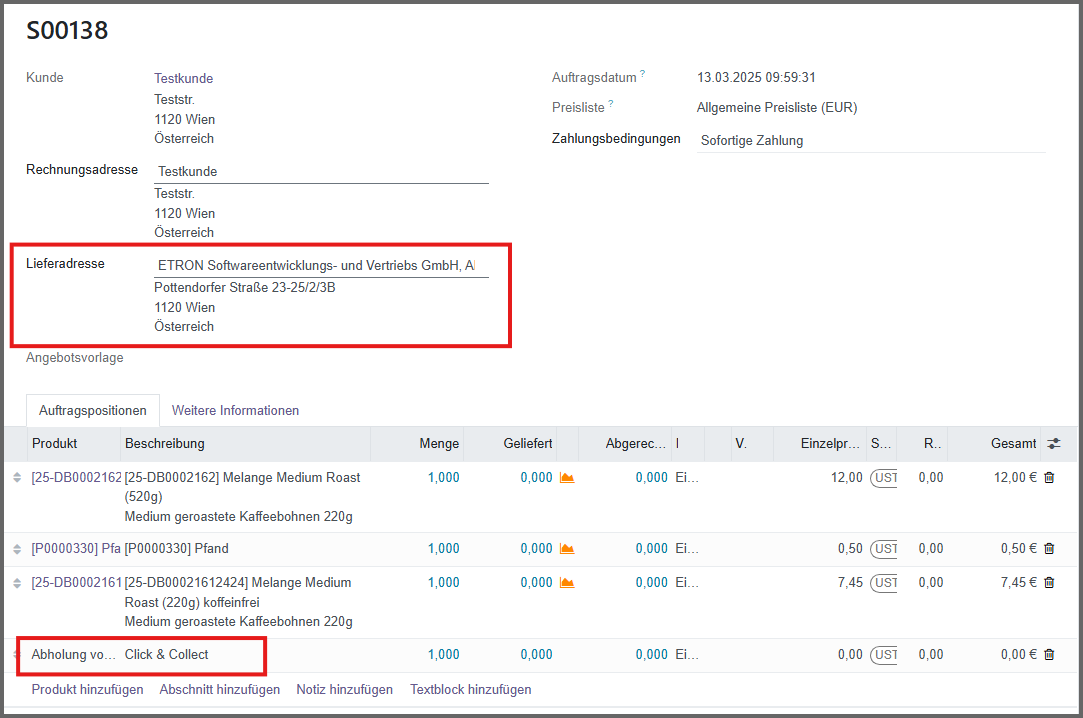Open forecast chart icon for first product
The width and height of the screenshot is (1083, 718).
point(567,478)
